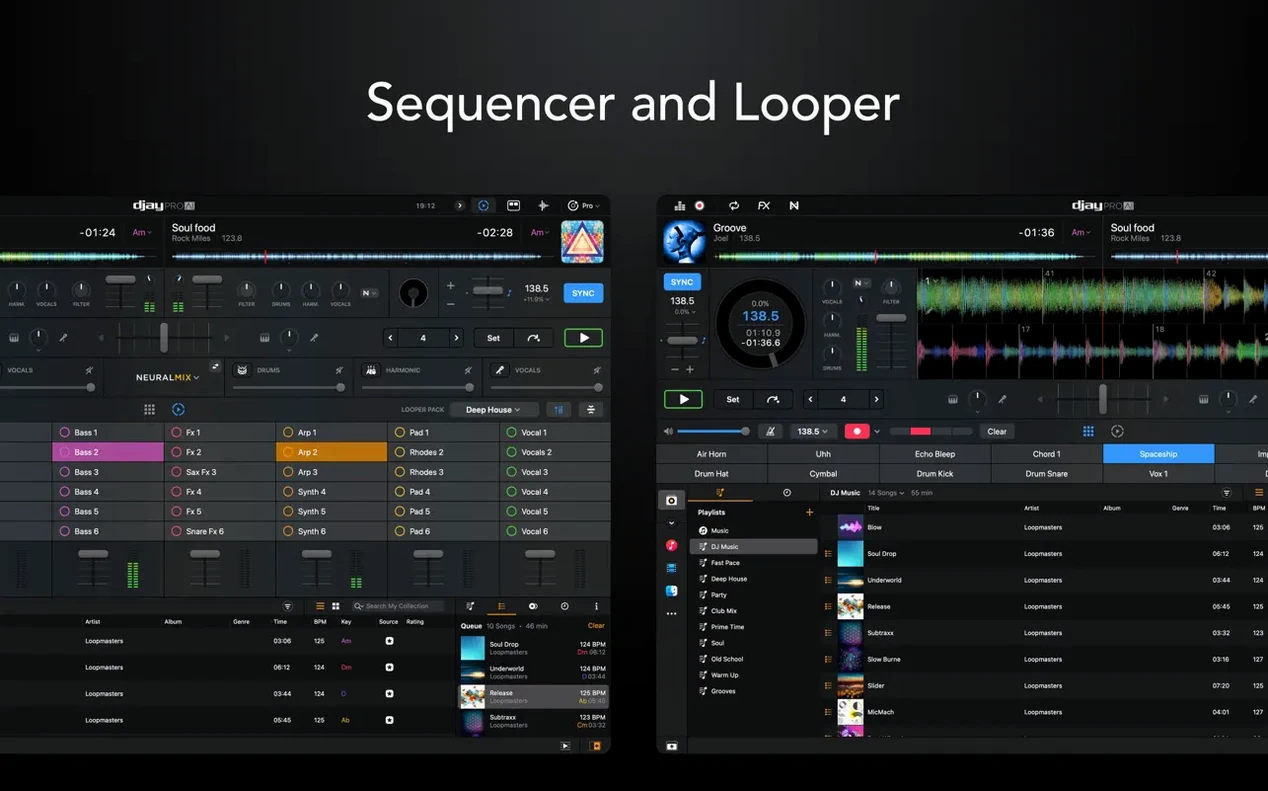Toggle SYNC on the Groove deck
This screenshot has width=1268, height=791.
pyautogui.click(x=682, y=282)
